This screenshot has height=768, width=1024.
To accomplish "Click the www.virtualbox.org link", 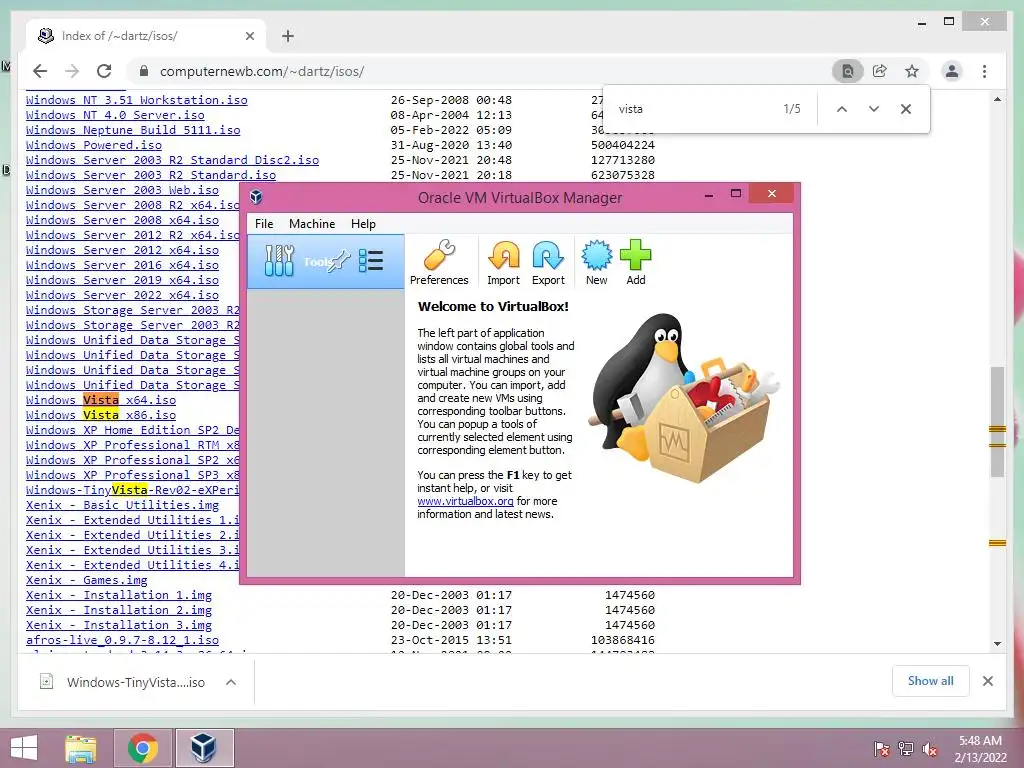I will pos(465,501).
